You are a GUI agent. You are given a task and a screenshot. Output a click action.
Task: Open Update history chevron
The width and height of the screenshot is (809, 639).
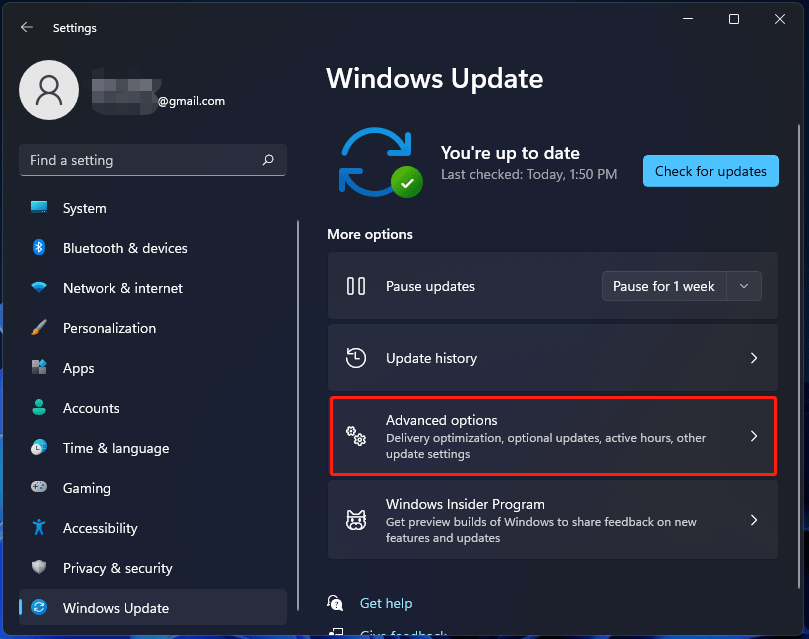754,358
